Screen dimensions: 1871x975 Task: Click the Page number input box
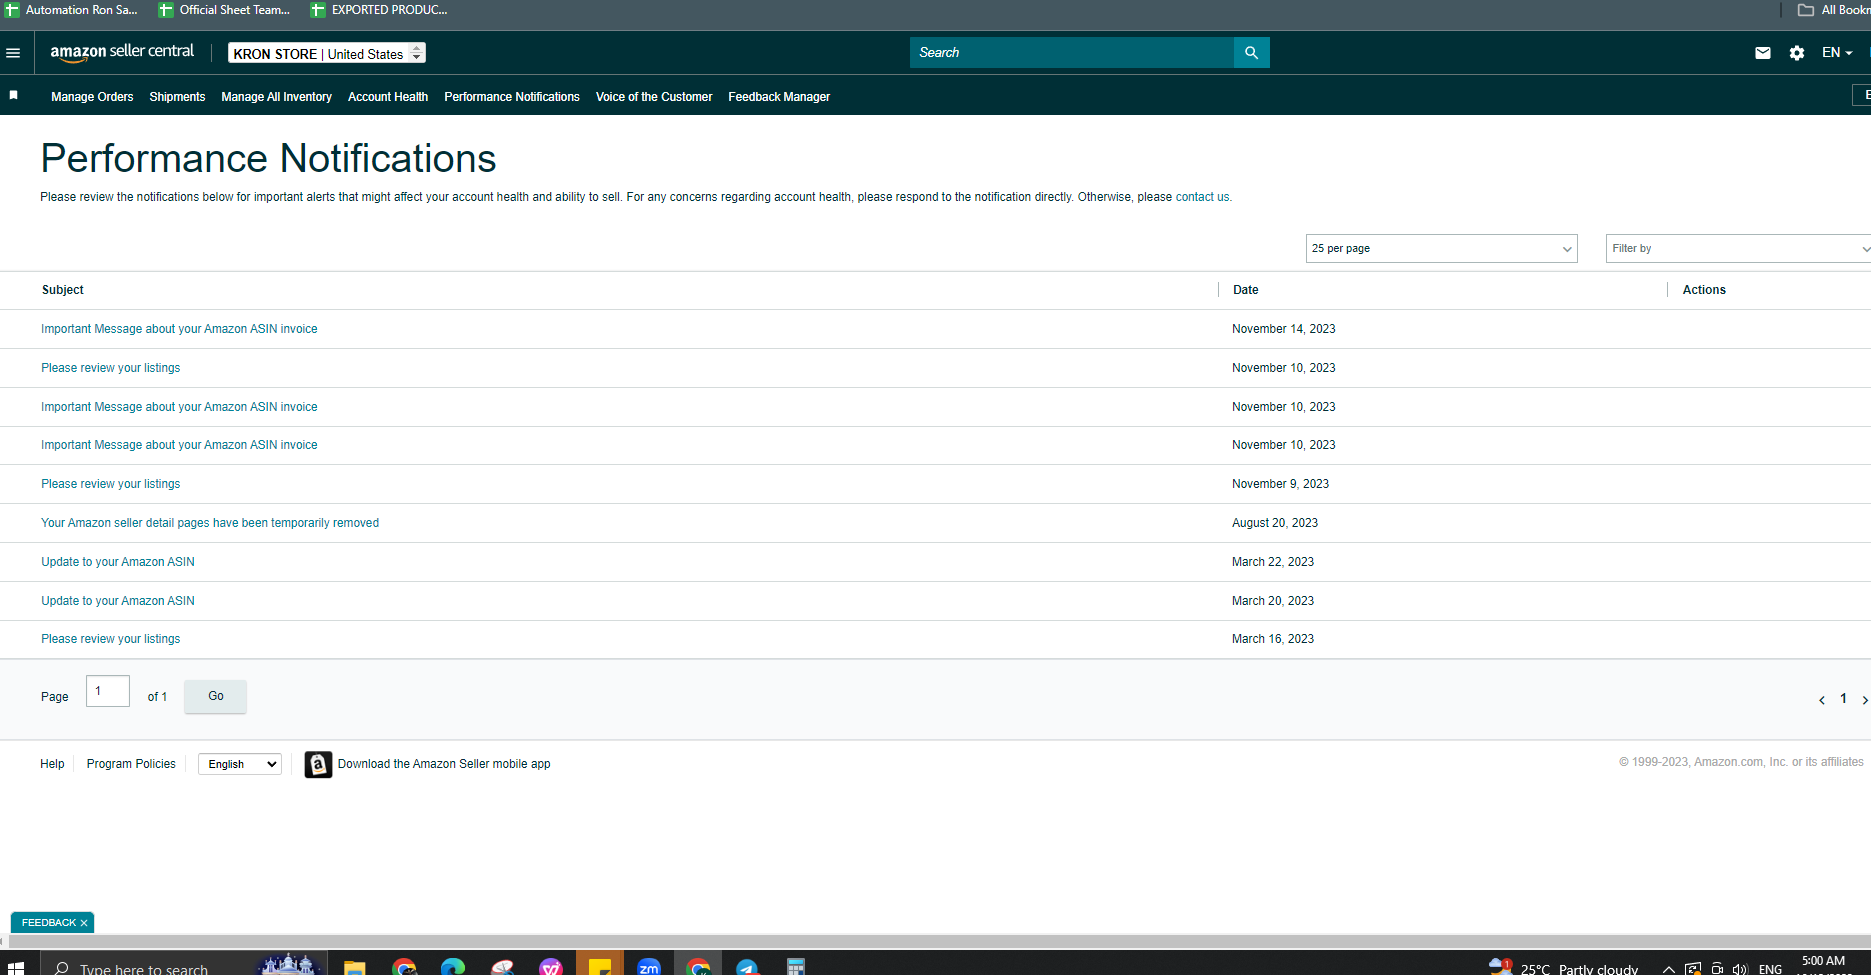pyautogui.click(x=108, y=691)
